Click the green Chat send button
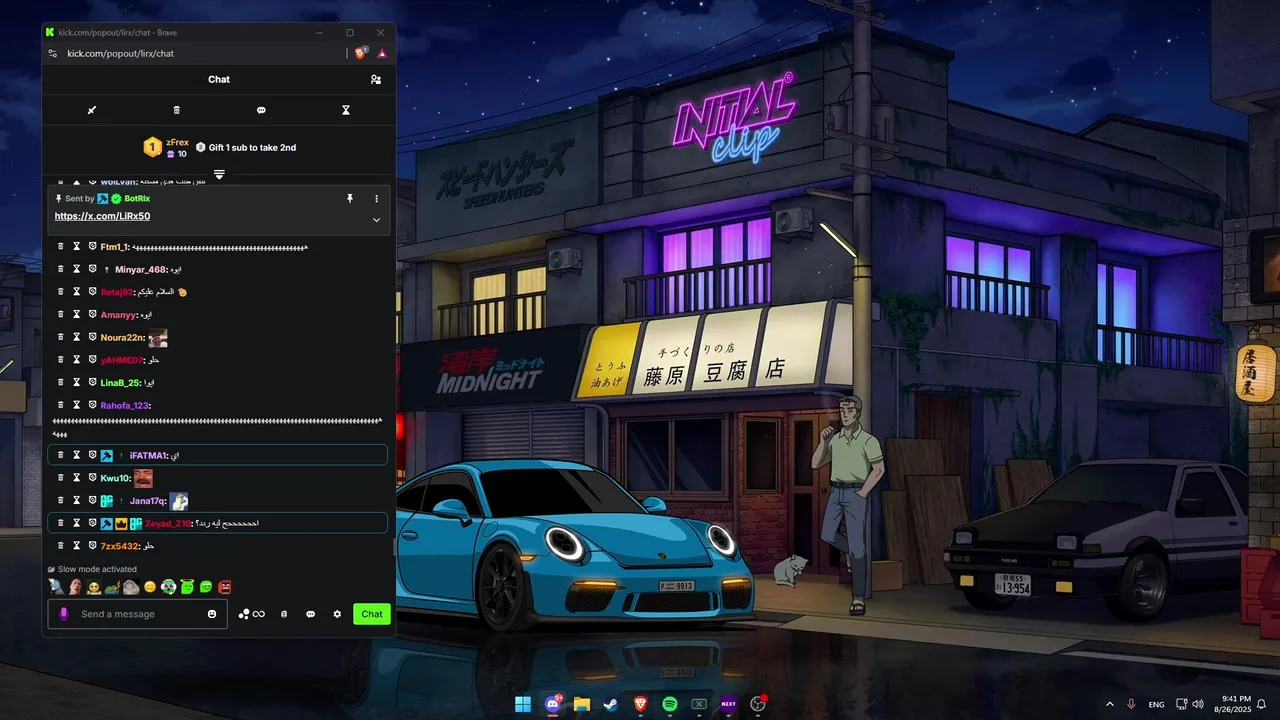This screenshot has height=720, width=1280. [372, 614]
